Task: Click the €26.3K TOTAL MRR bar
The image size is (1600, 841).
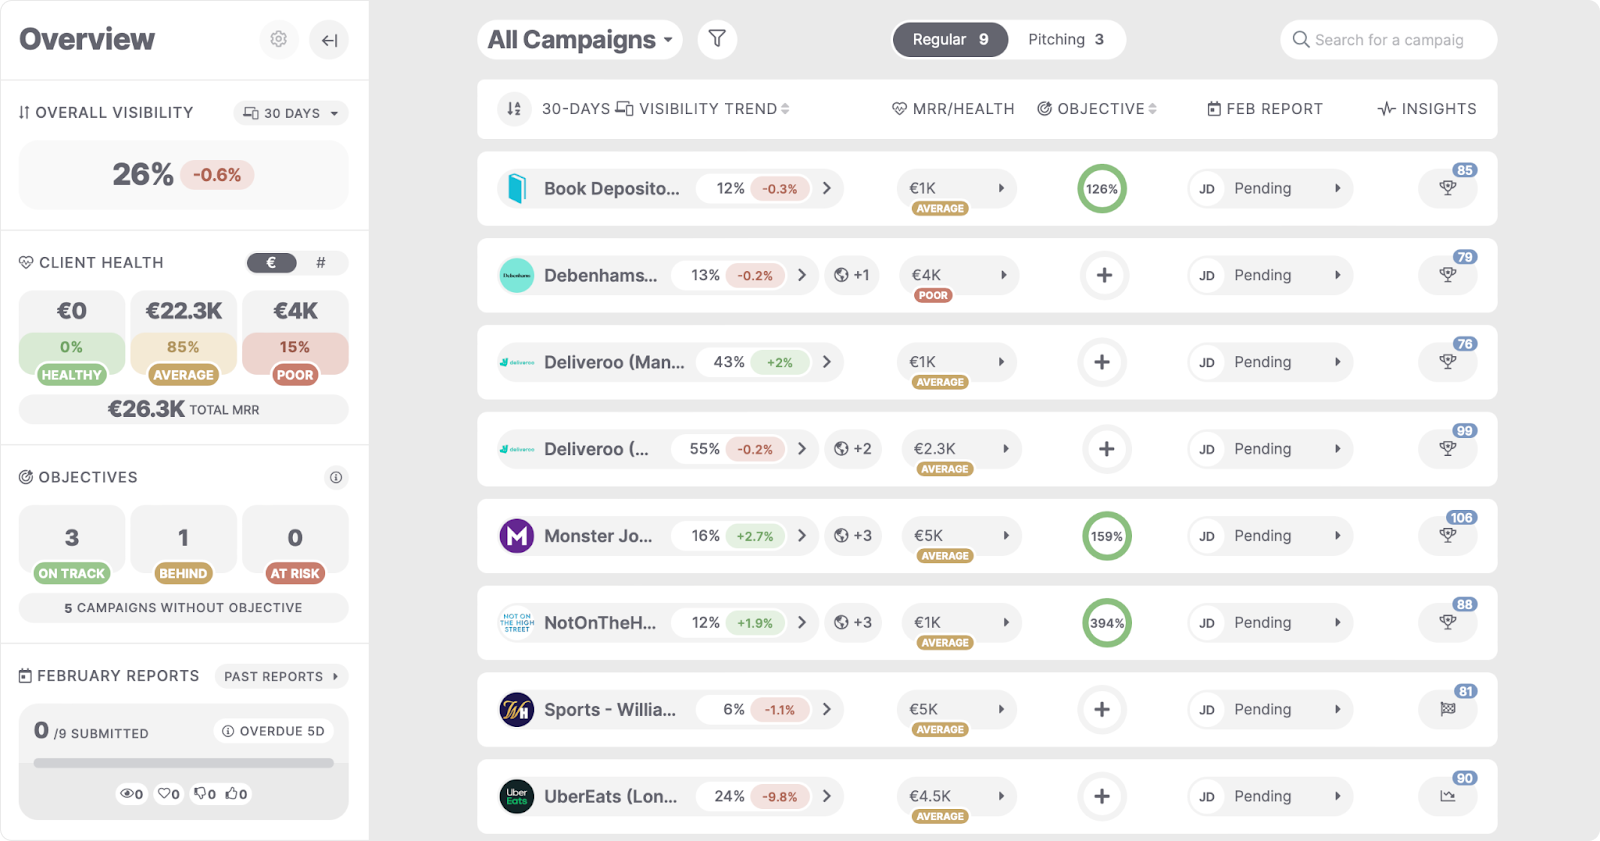Action: (183, 409)
